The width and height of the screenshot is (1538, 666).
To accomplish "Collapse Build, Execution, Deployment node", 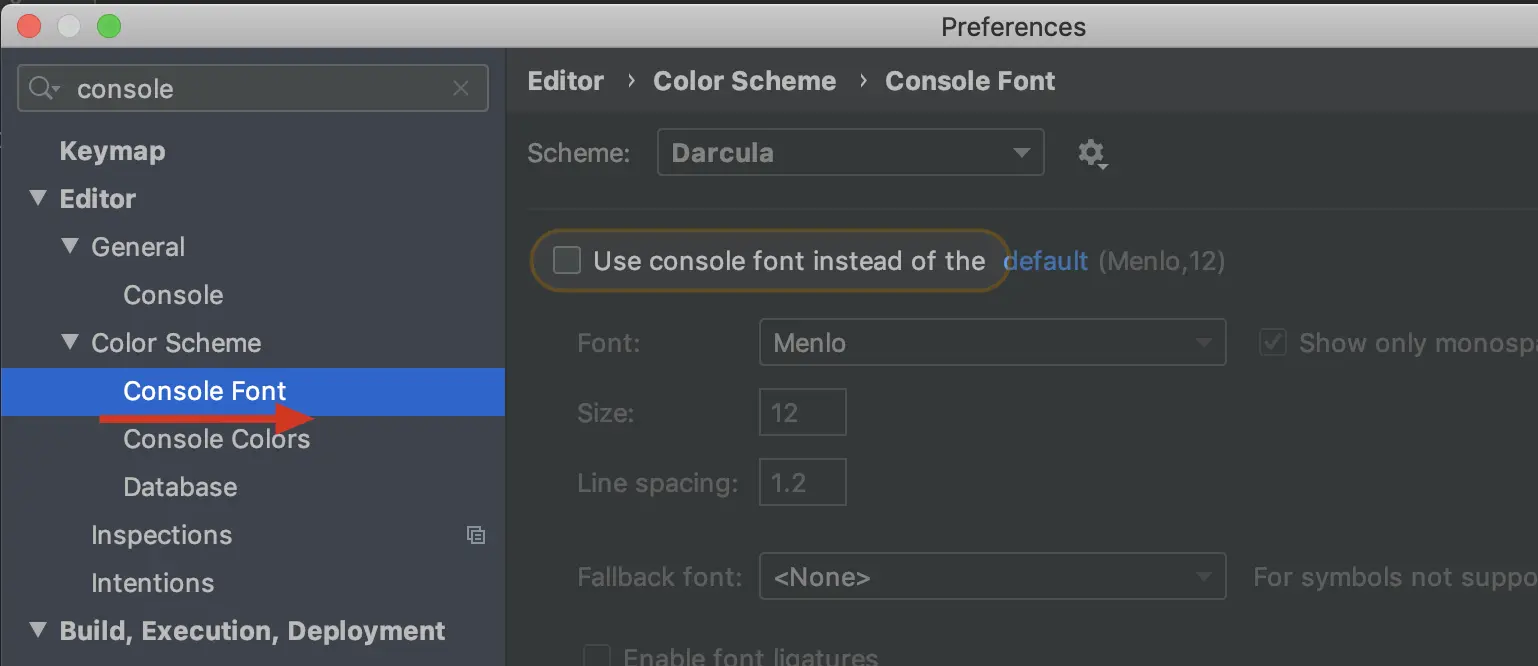I will coord(38,630).
